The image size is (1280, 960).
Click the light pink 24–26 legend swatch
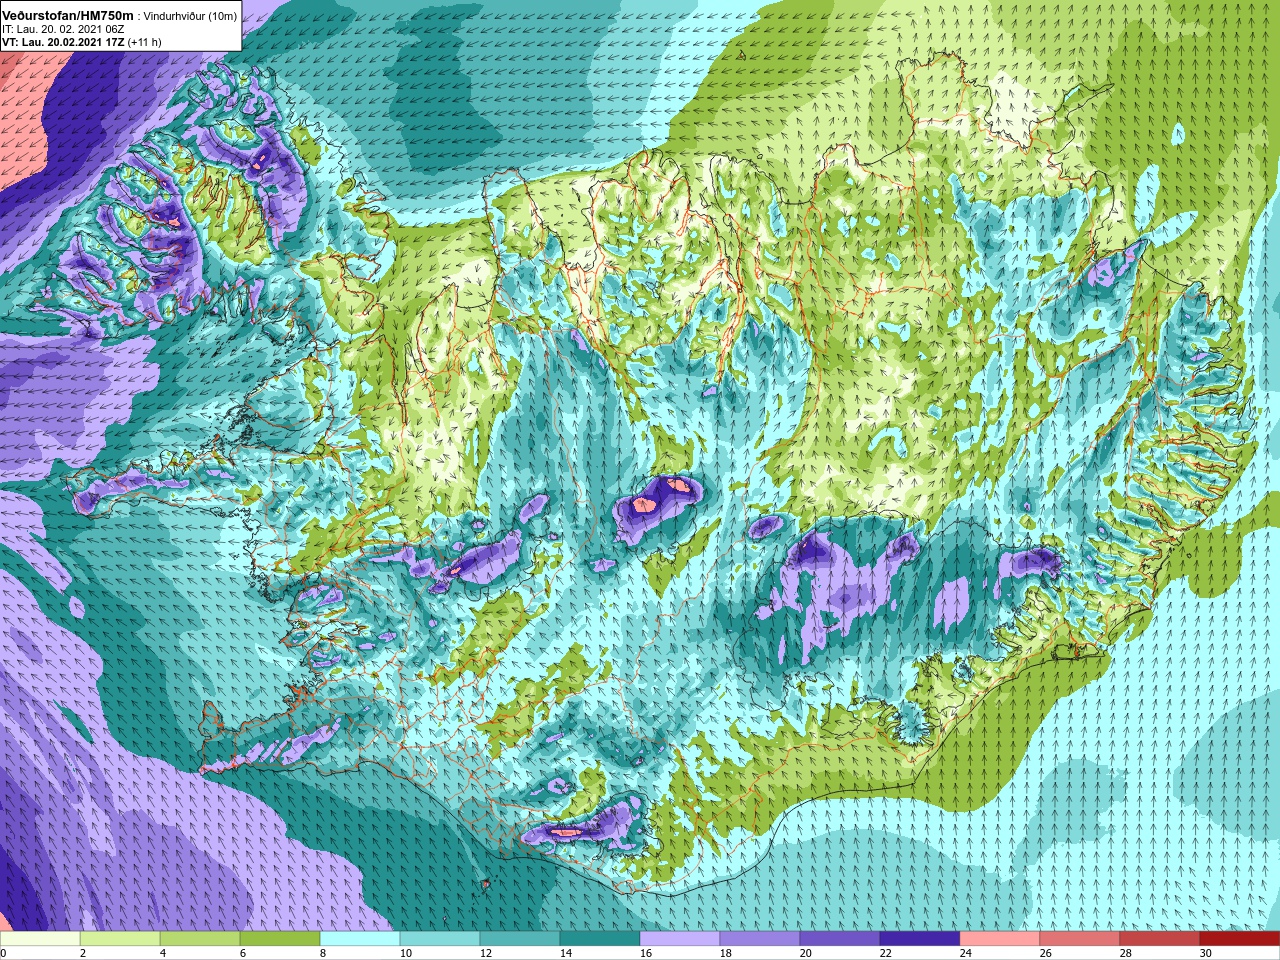1000,939
